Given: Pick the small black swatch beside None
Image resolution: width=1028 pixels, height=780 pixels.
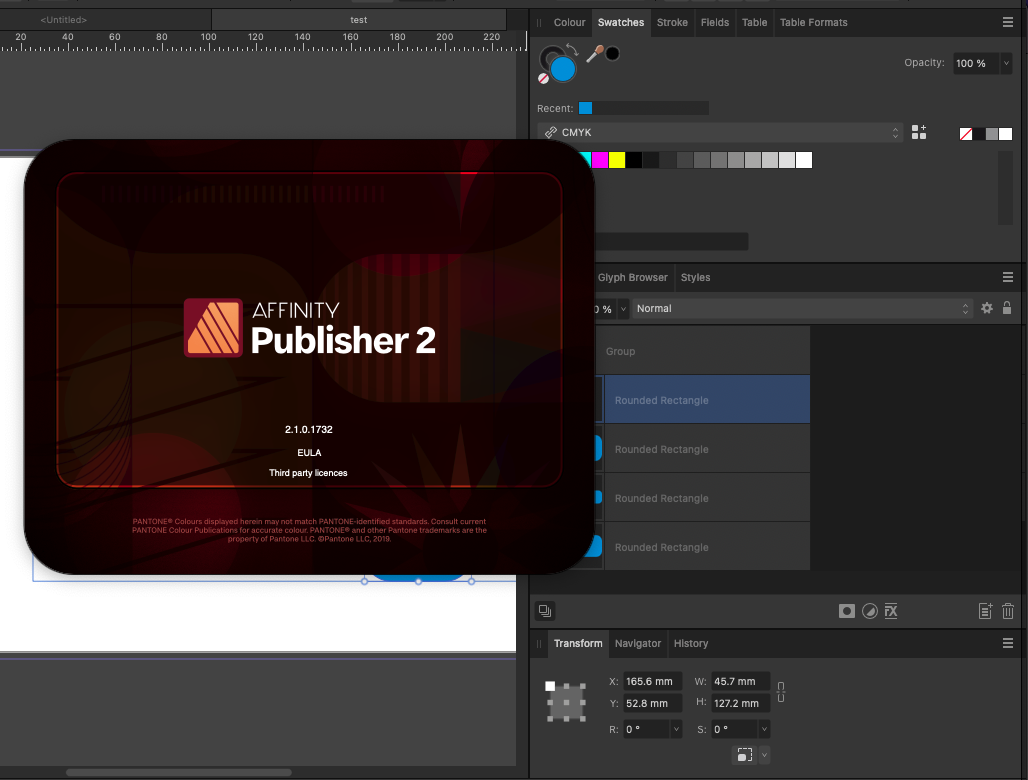Looking at the screenshot, I should (x=979, y=134).
